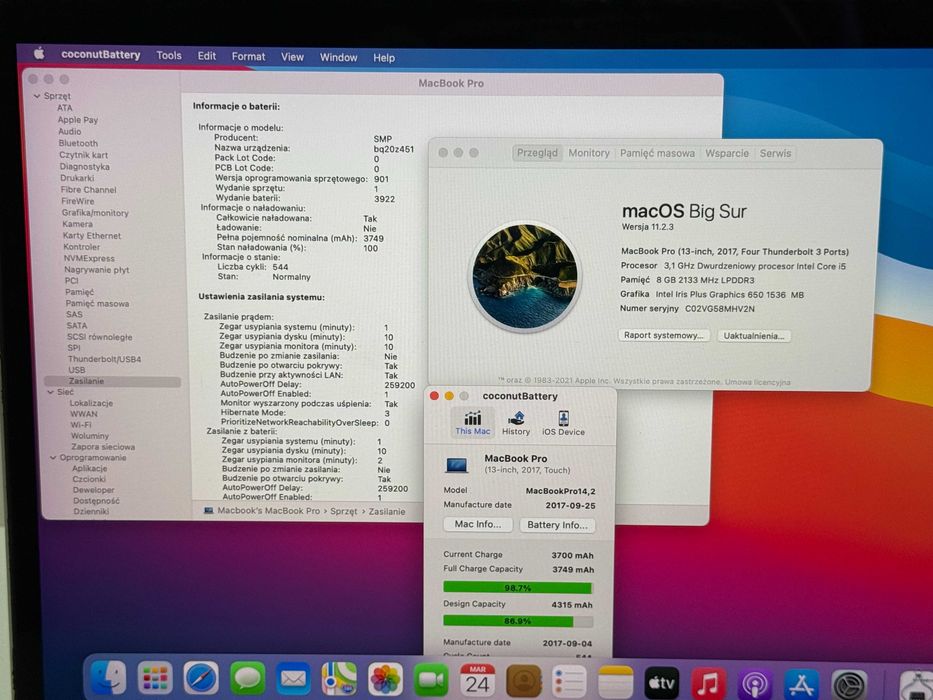Screen dimensions: 933x700
Task: Open Photos from the Dock
Action: [386, 679]
